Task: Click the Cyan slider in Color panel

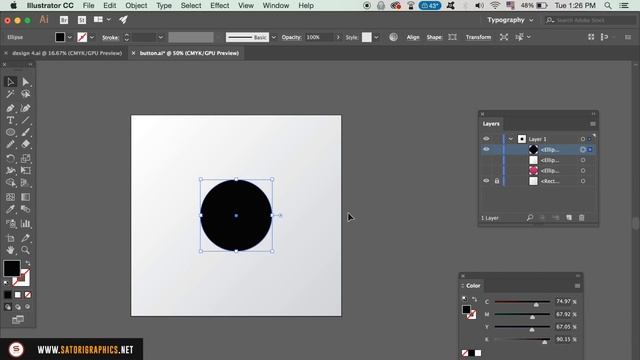Action: pos(522,302)
